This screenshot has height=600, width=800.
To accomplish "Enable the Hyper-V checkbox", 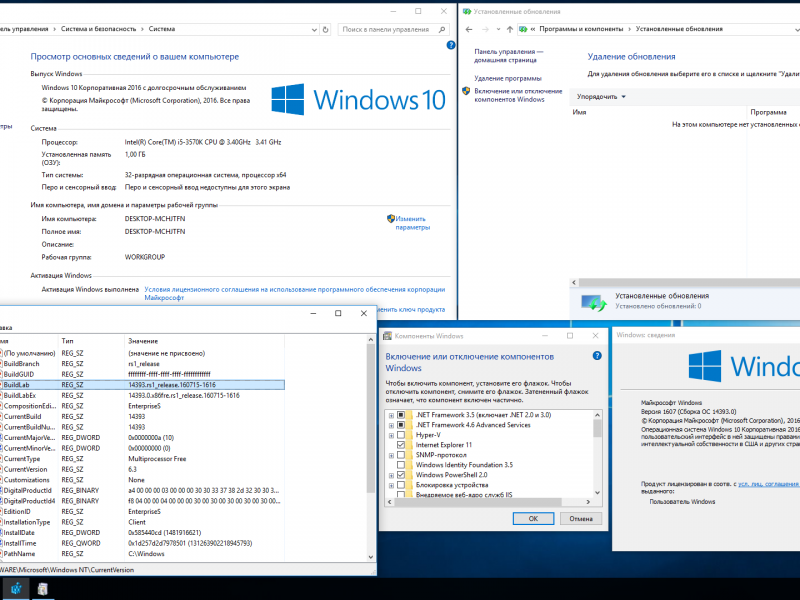I will pos(401,435).
